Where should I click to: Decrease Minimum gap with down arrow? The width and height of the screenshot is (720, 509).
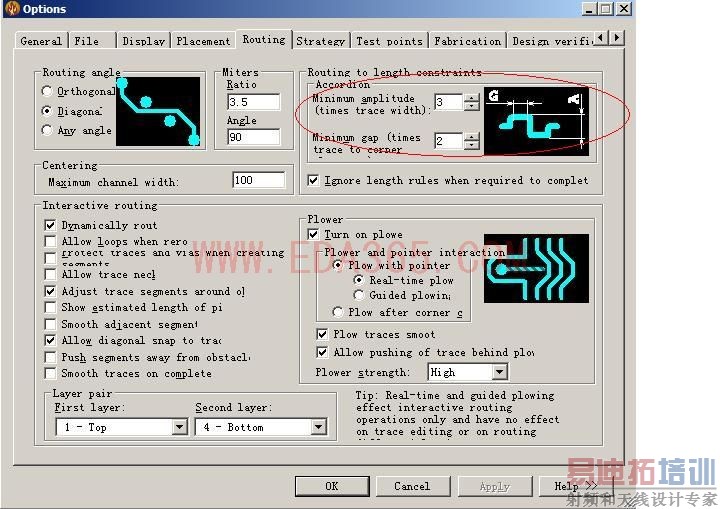[x=472, y=145]
